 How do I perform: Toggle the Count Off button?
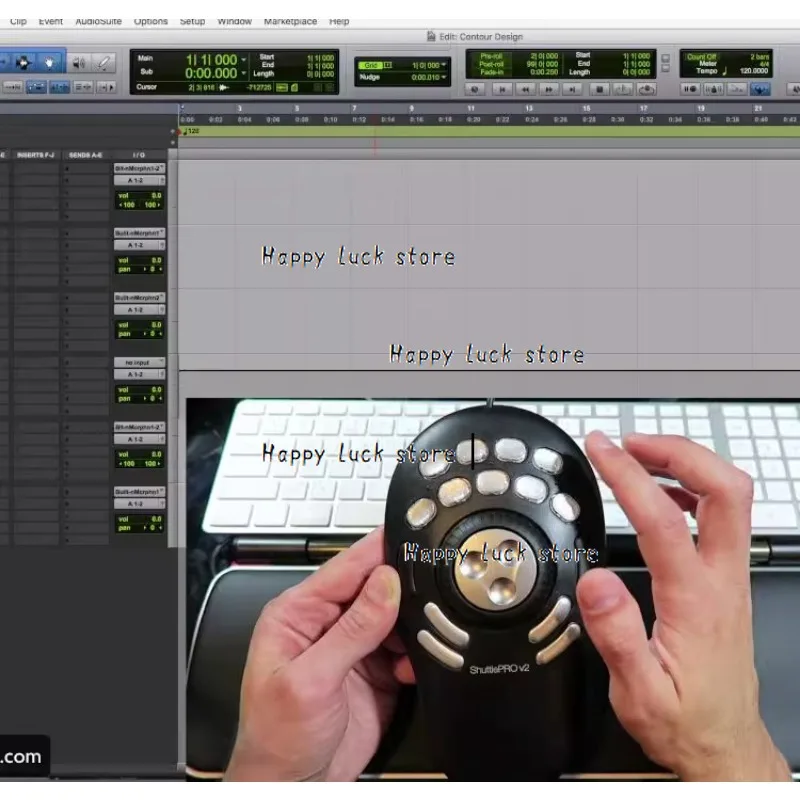pos(701,57)
